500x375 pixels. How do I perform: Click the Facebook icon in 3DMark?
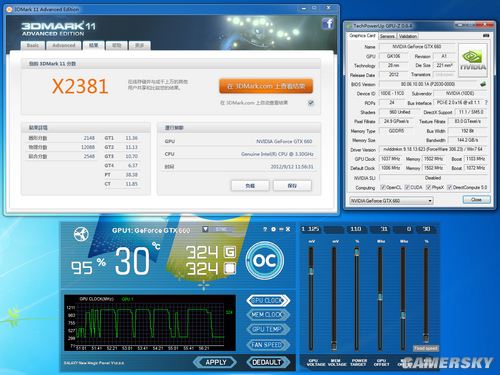[x=328, y=23]
